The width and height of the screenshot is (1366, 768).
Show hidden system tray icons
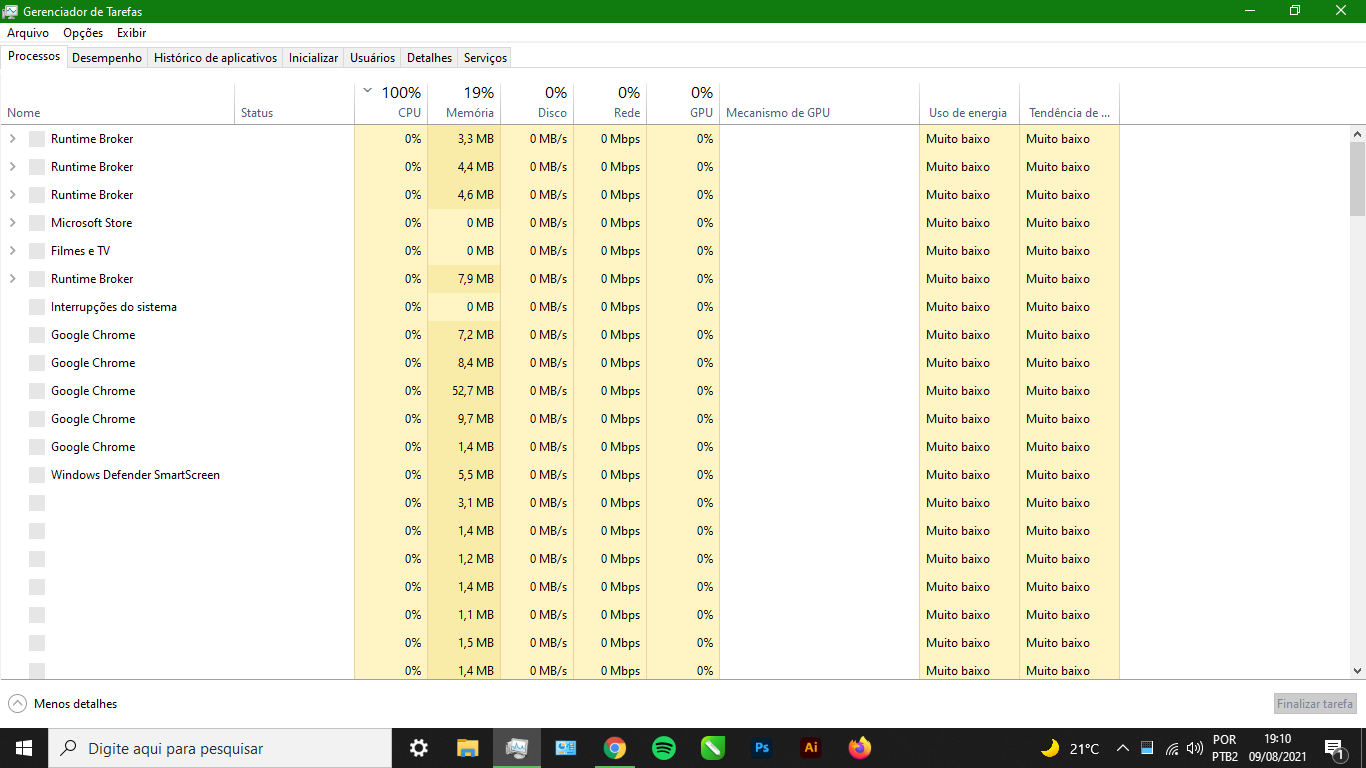[x=1122, y=748]
